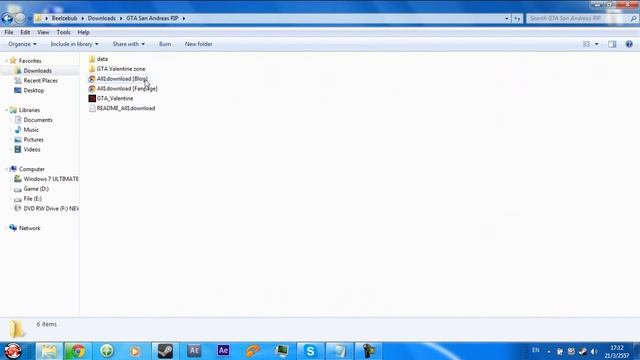
Task: Click the Back navigation arrow
Action: pyautogui.click(x=7, y=18)
